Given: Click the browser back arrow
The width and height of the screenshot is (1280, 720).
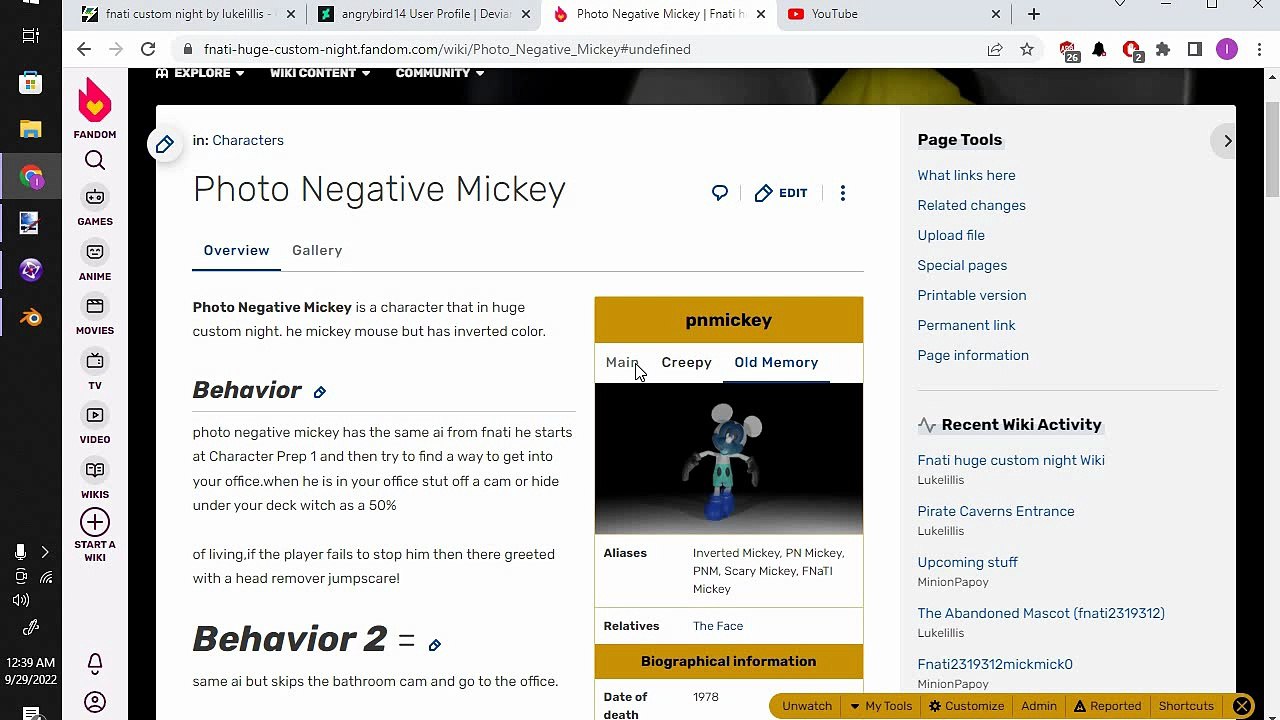Looking at the screenshot, I should click(84, 49).
